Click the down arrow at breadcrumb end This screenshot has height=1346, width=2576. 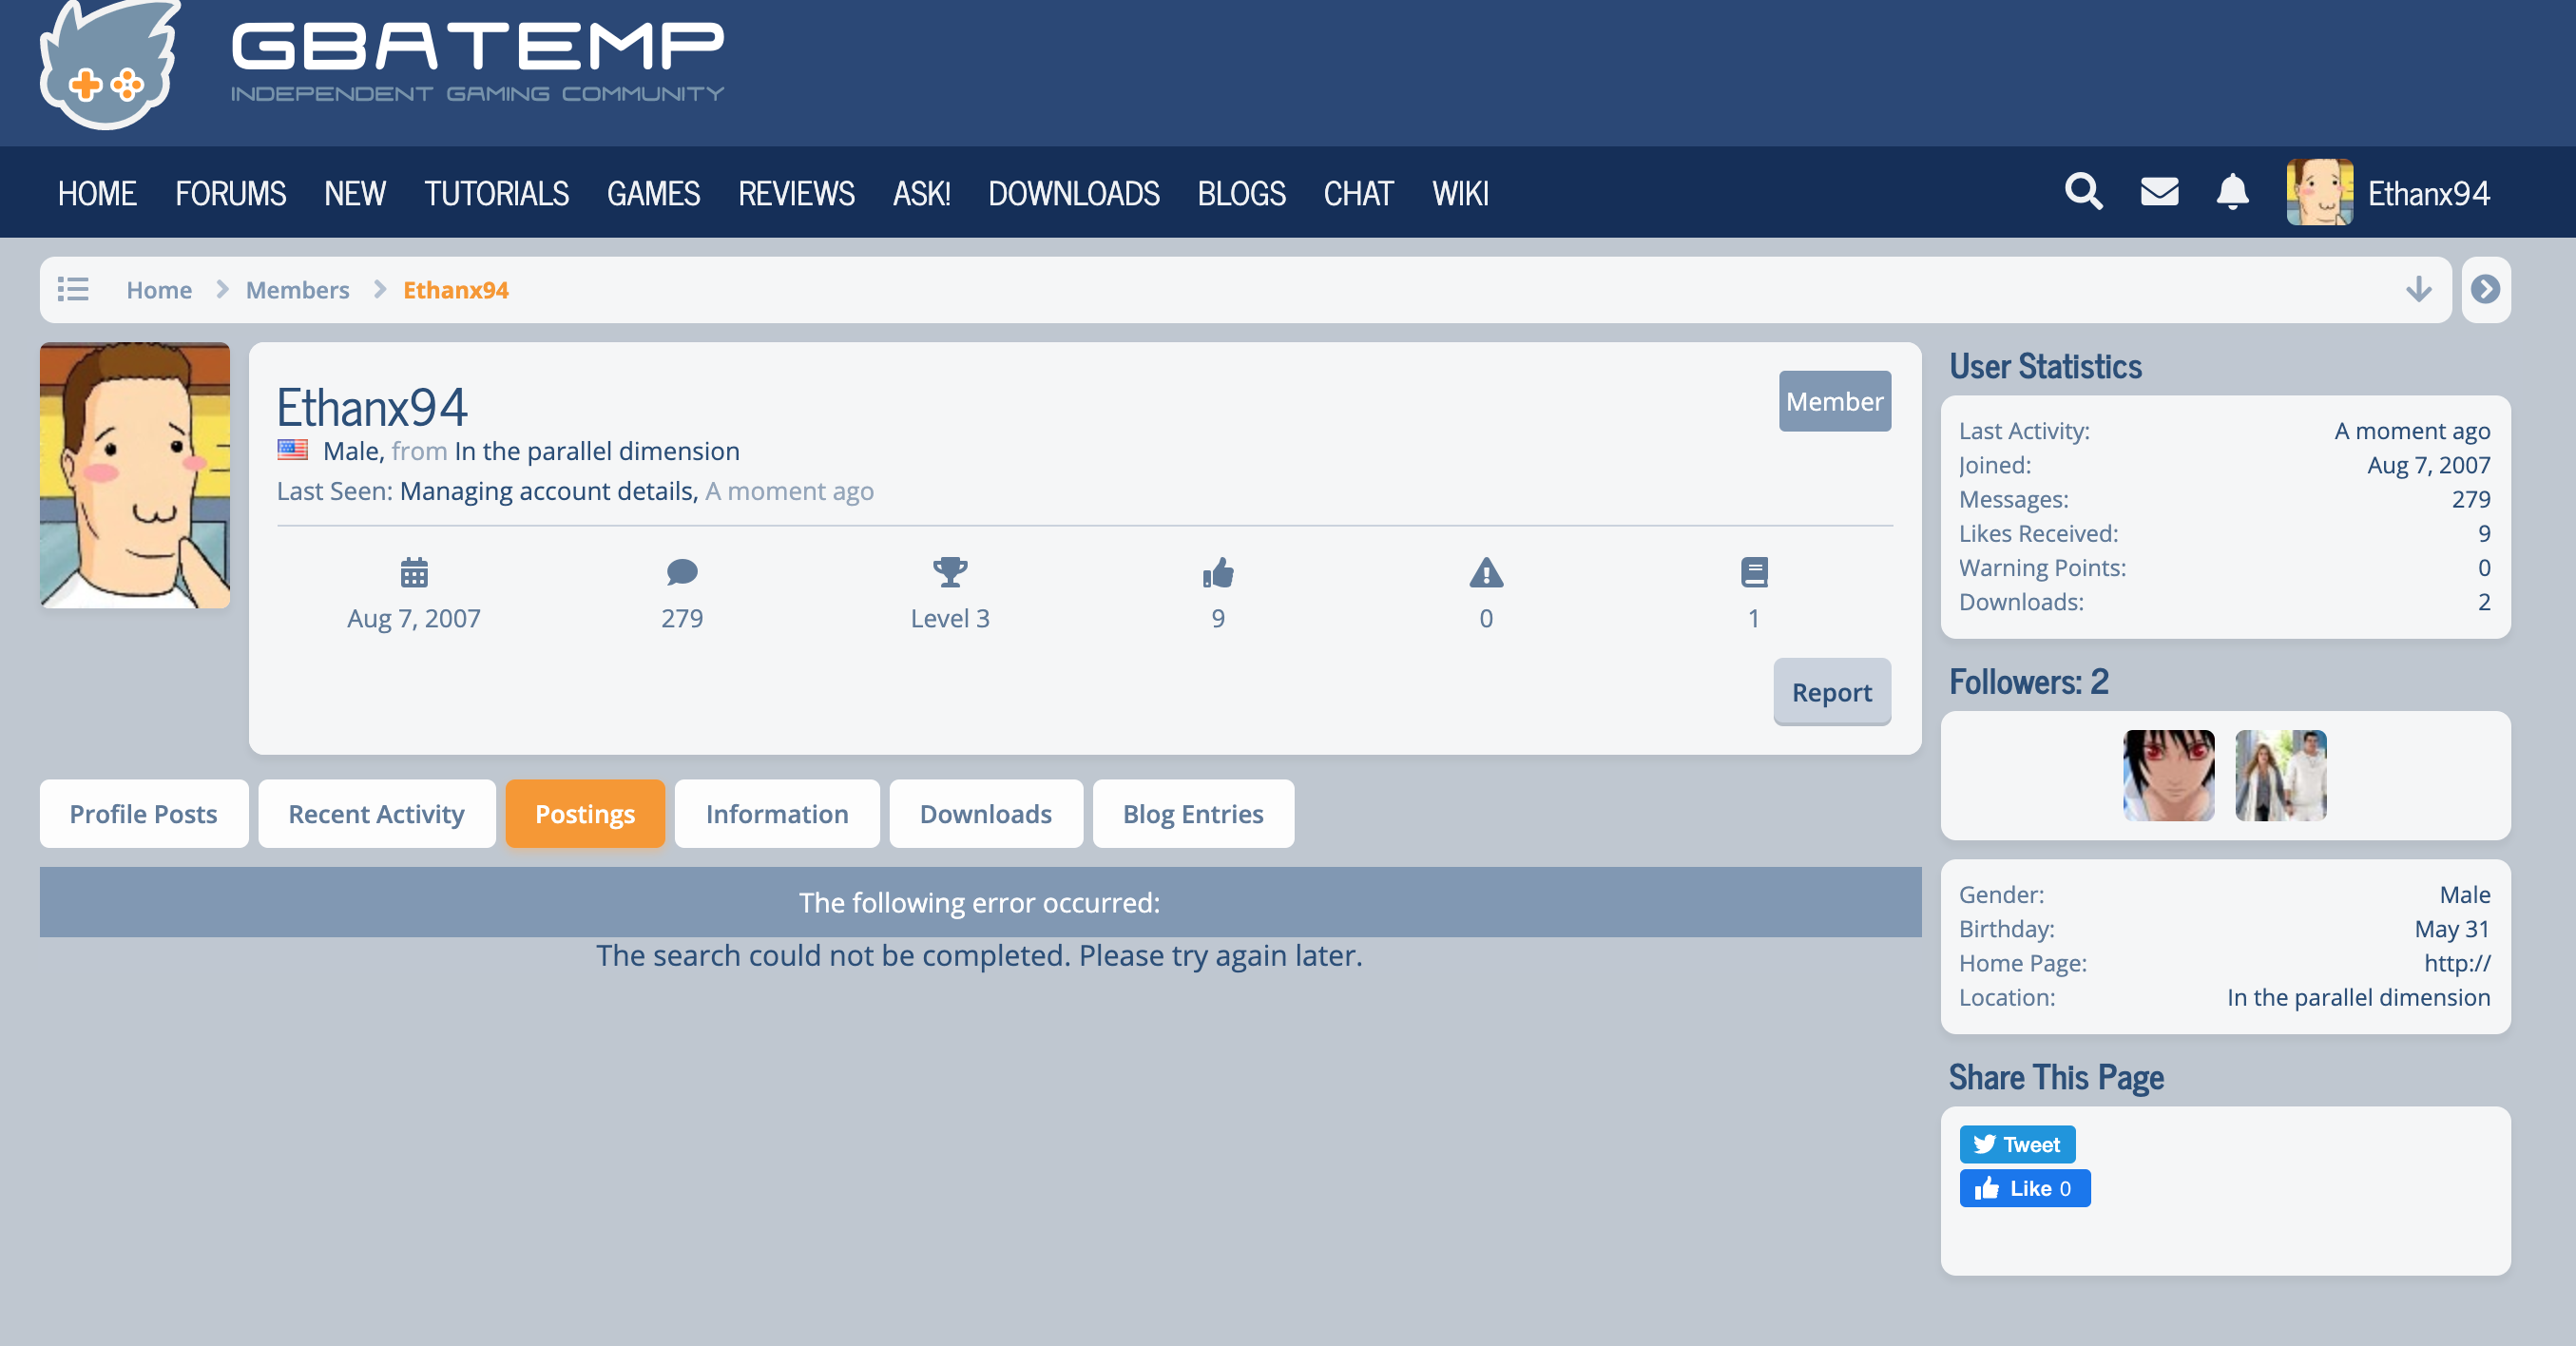[2418, 289]
